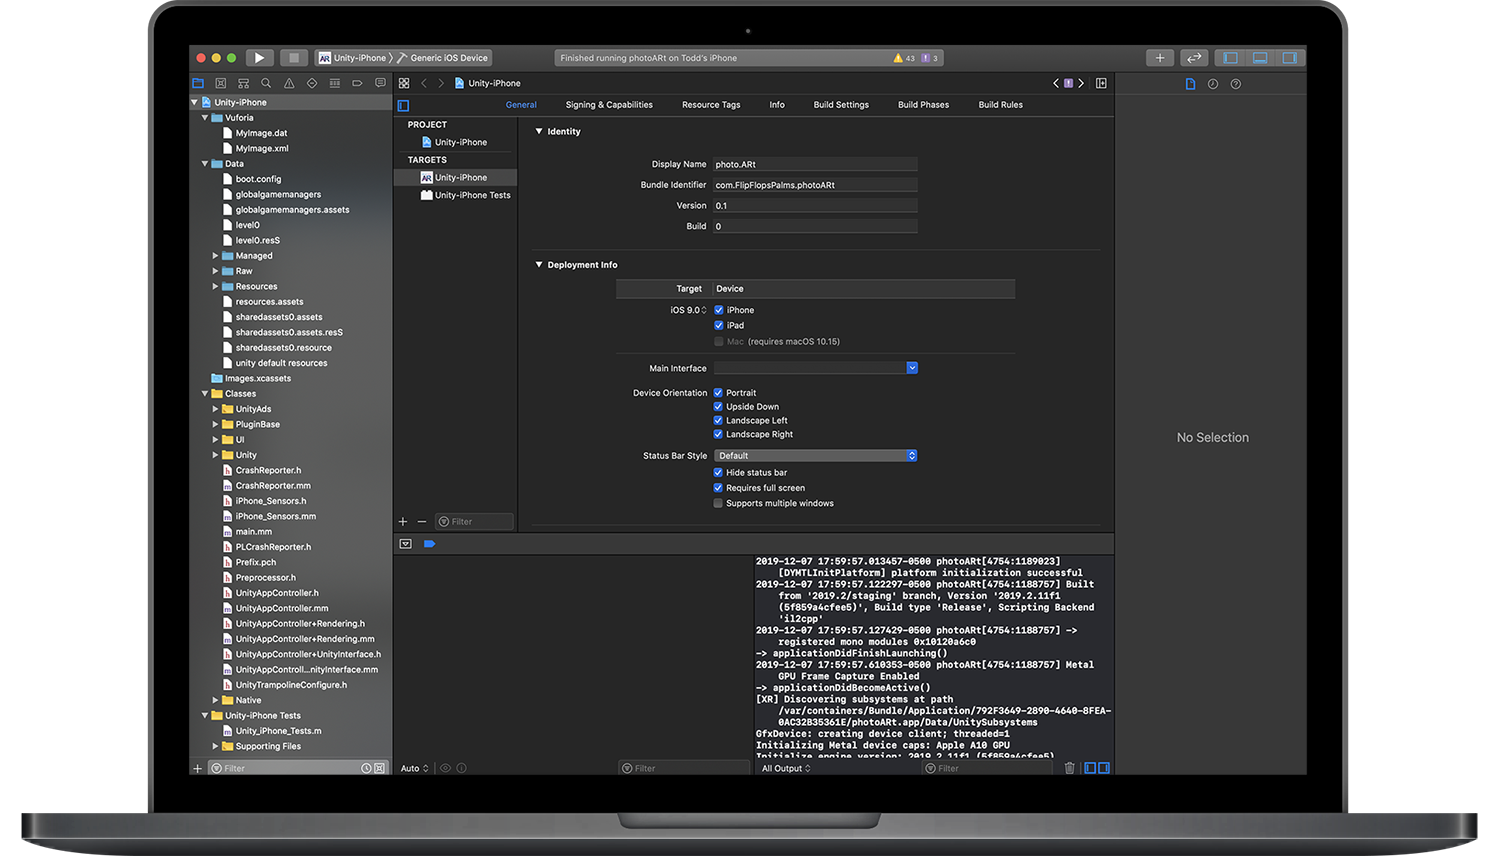This screenshot has width=1500, height=856.
Task: Switch to the Signing & Capabilities tab
Action: pos(609,105)
